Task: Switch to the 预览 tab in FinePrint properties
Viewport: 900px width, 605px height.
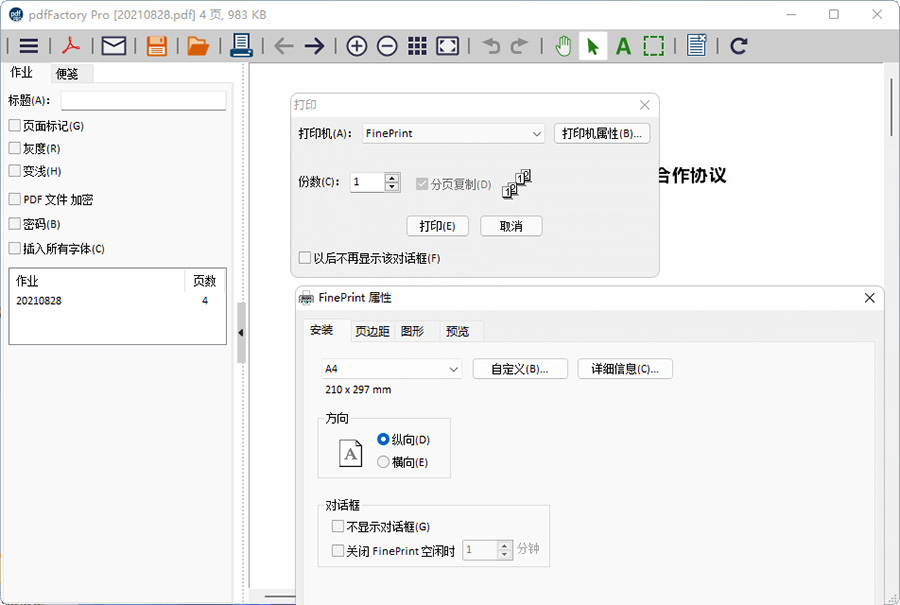Action: pyautogui.click(x=458, y=331)
